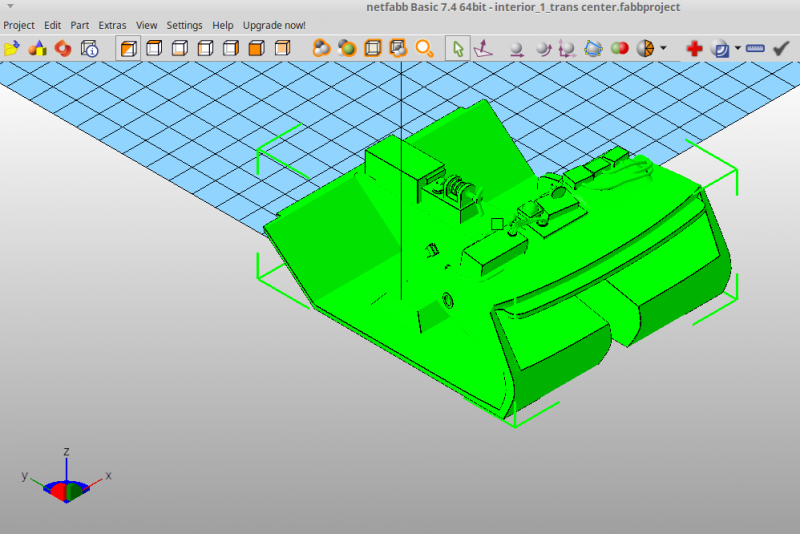Click the triangulated sphere mesh icon
Viewport: 800px width, 534px height.
645,48
